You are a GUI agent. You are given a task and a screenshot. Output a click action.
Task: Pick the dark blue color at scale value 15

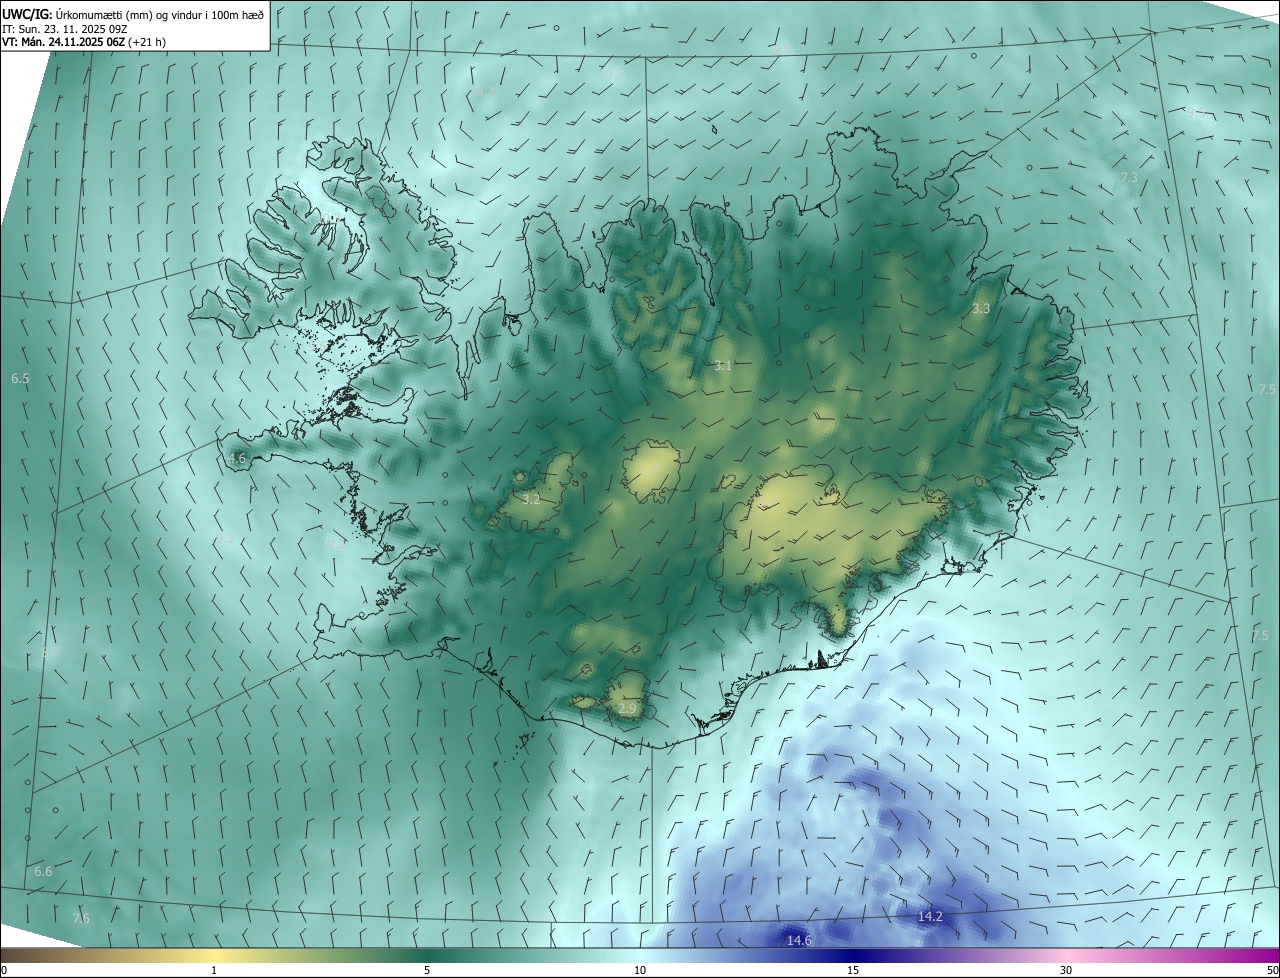click(x=853, y=955)
